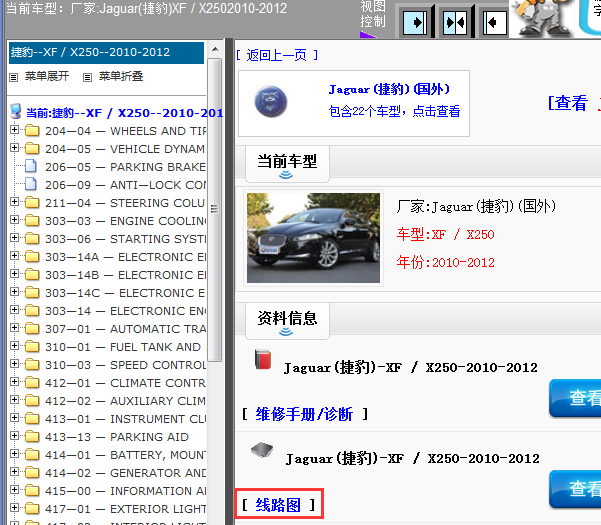Open the 当前:捷豹--XF root tree item
Image resolution: width=601 pixels, height=525 pixels.
coord(125,113)
